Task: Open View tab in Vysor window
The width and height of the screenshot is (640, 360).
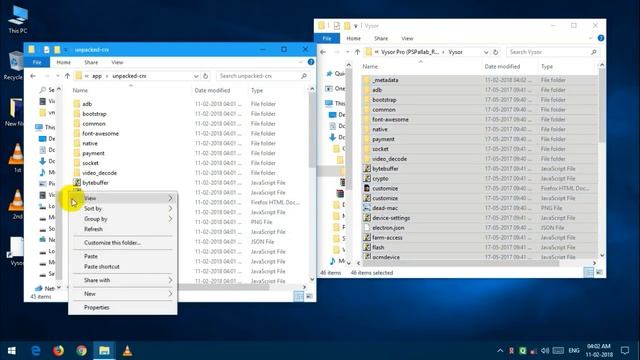Action: coord(407,38)
